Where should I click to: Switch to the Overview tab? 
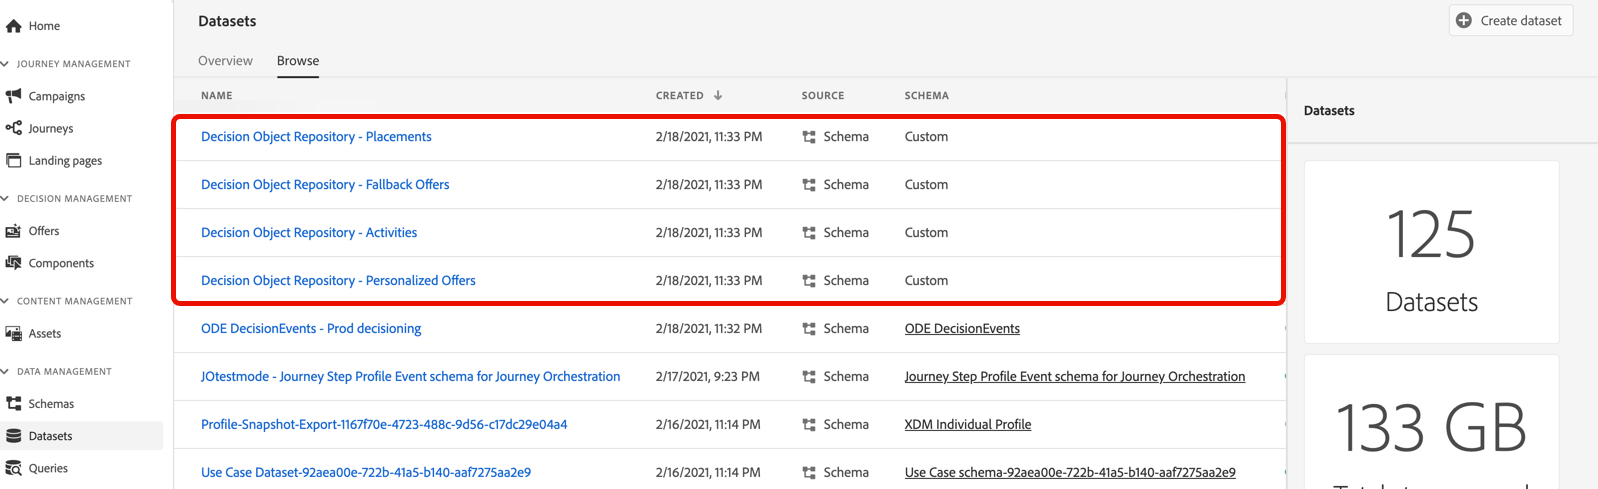[x=225, y=61]
